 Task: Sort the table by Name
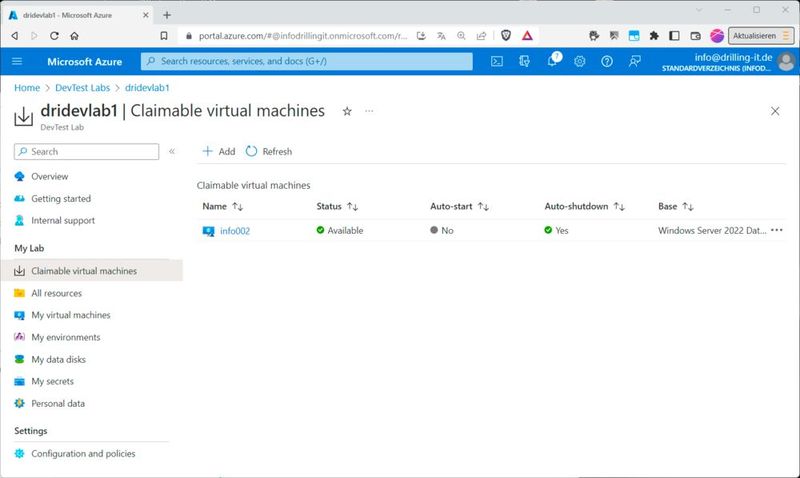[222, 206]
